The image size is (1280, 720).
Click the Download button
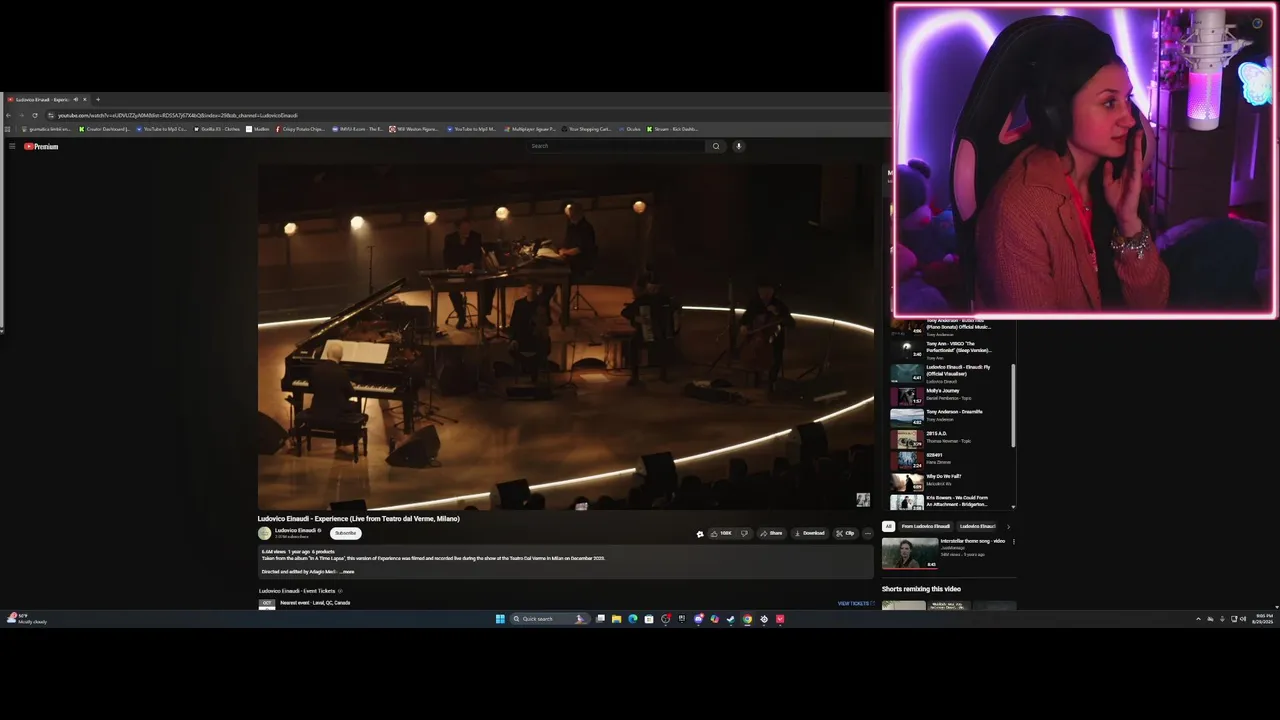(x=809, y=533)
